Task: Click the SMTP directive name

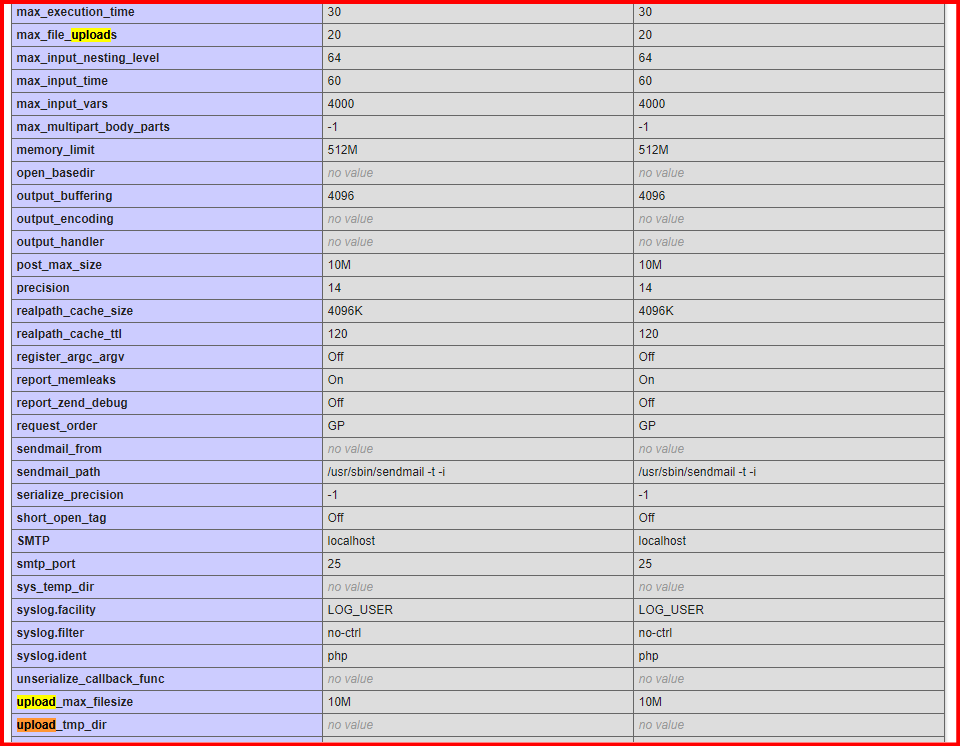Action: tap(33, 541)
